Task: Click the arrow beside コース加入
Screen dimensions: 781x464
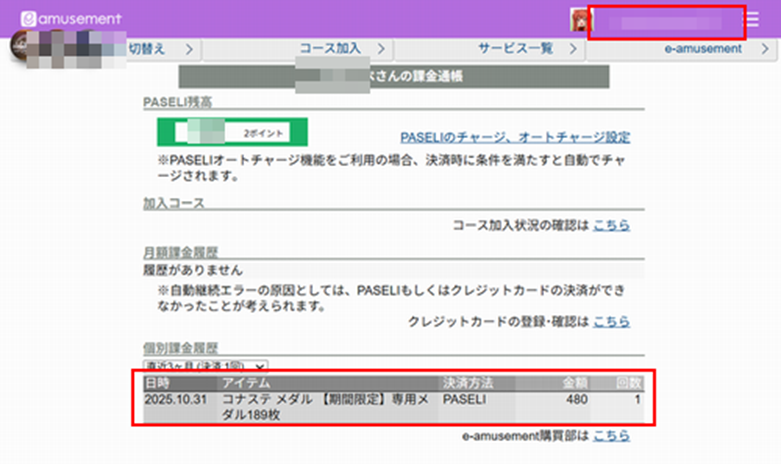Action: pos(381,48)
